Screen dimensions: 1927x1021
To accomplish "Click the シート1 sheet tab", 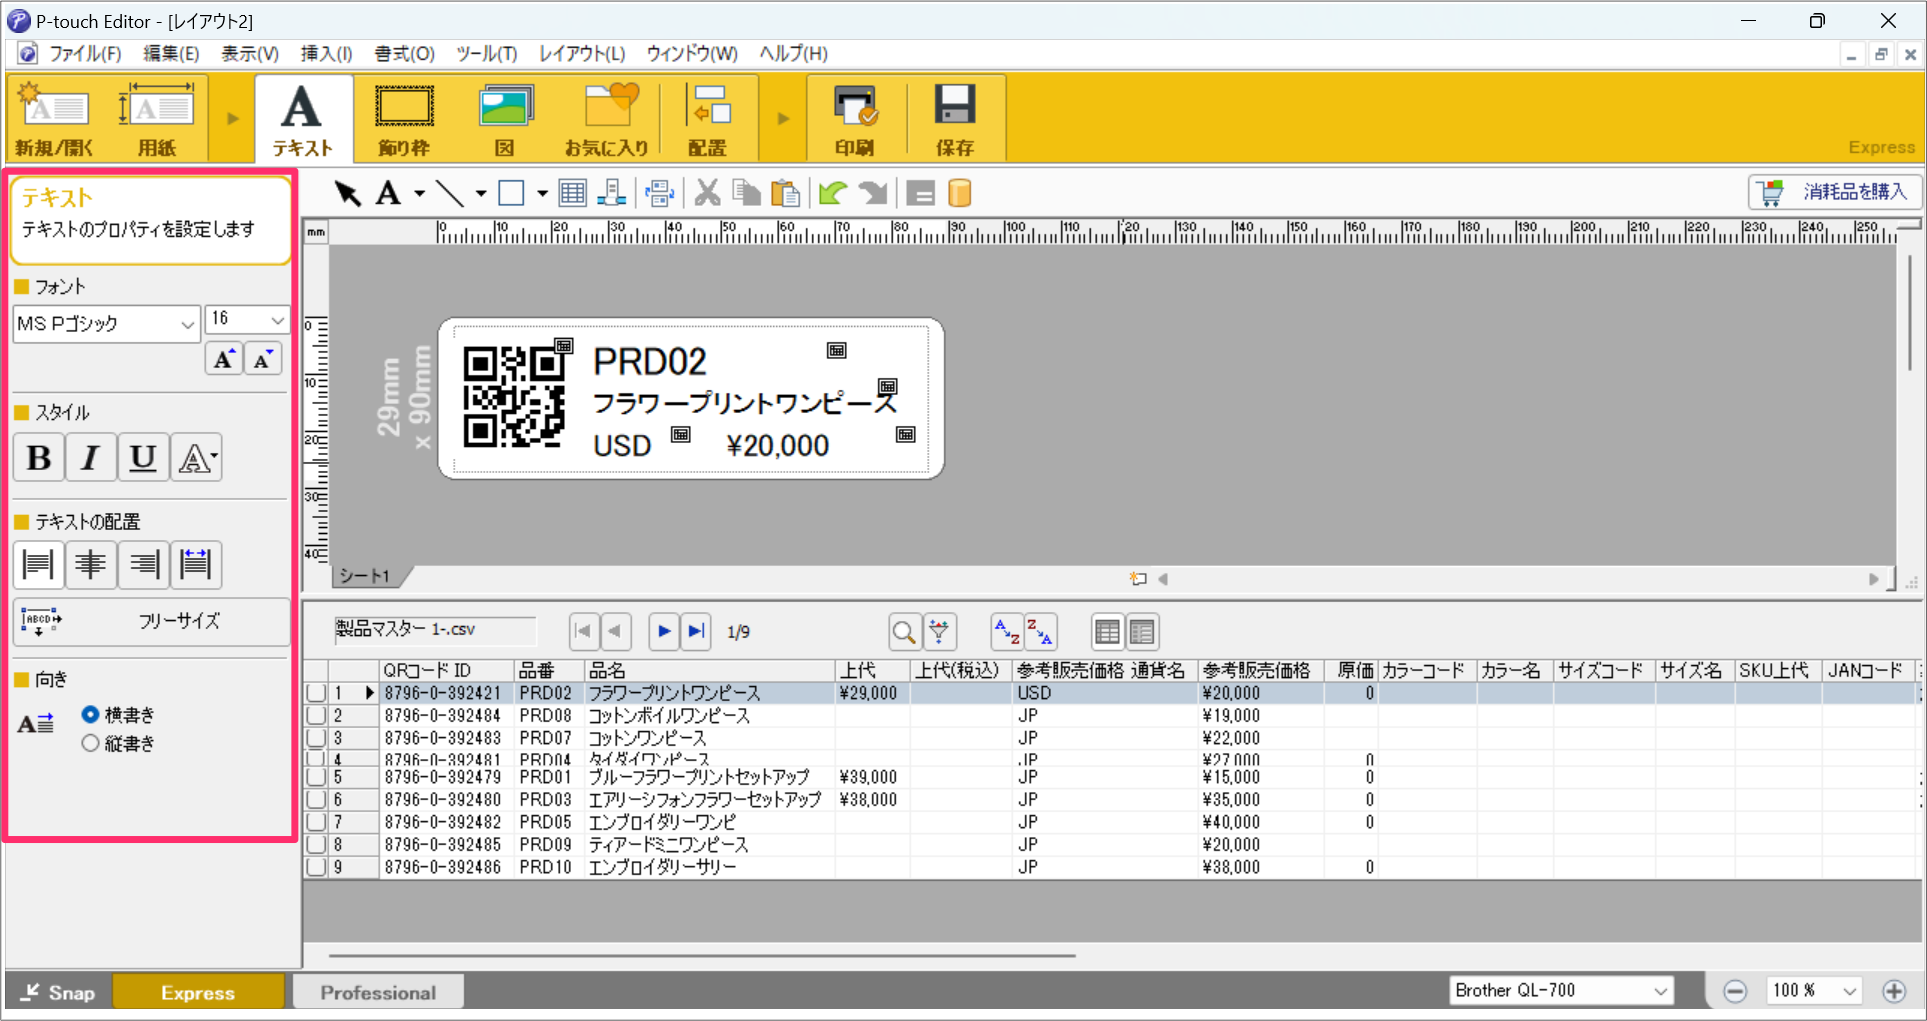I will [x=366, y=576].
